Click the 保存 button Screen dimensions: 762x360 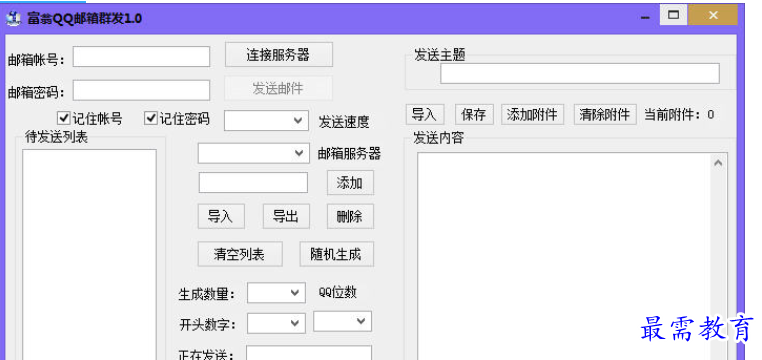474,115
